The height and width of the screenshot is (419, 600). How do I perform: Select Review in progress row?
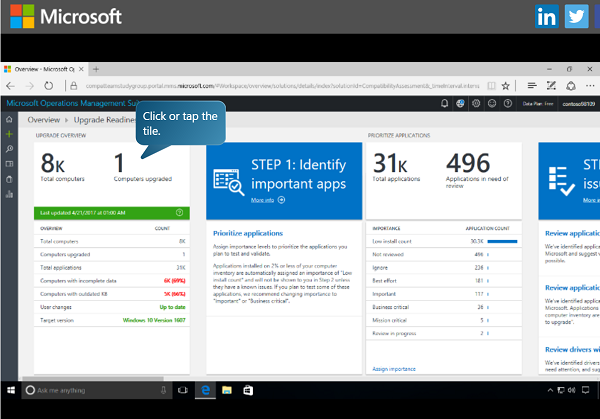pos(444,334)
